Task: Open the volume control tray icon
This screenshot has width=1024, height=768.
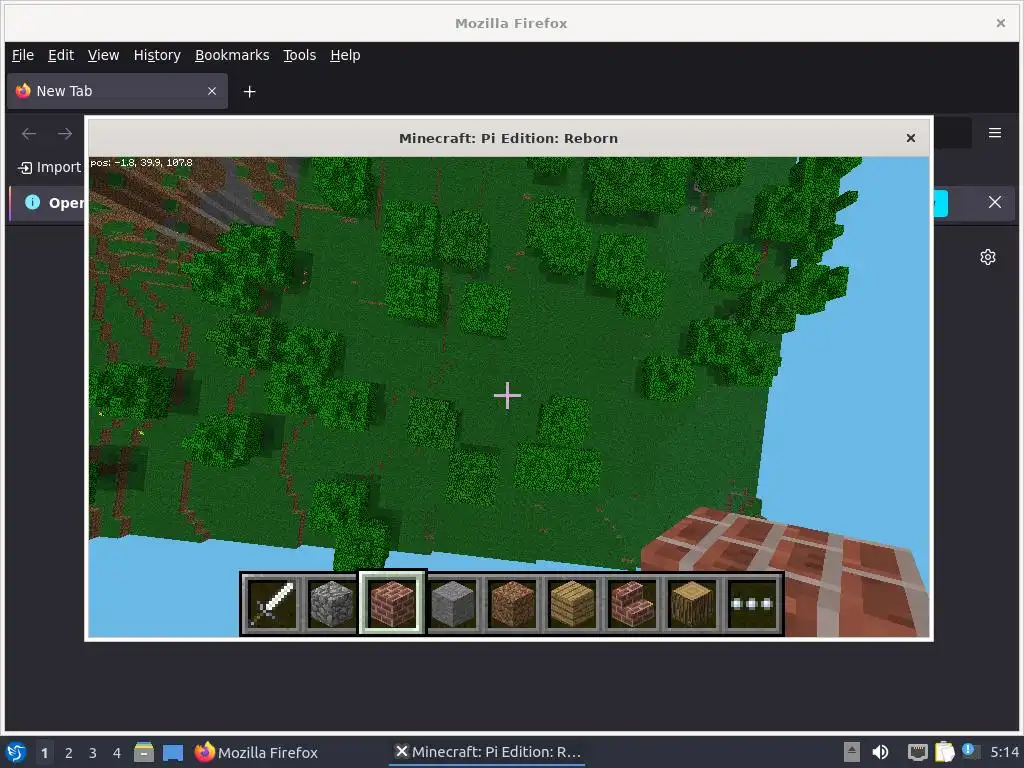Action: point(880,752)
